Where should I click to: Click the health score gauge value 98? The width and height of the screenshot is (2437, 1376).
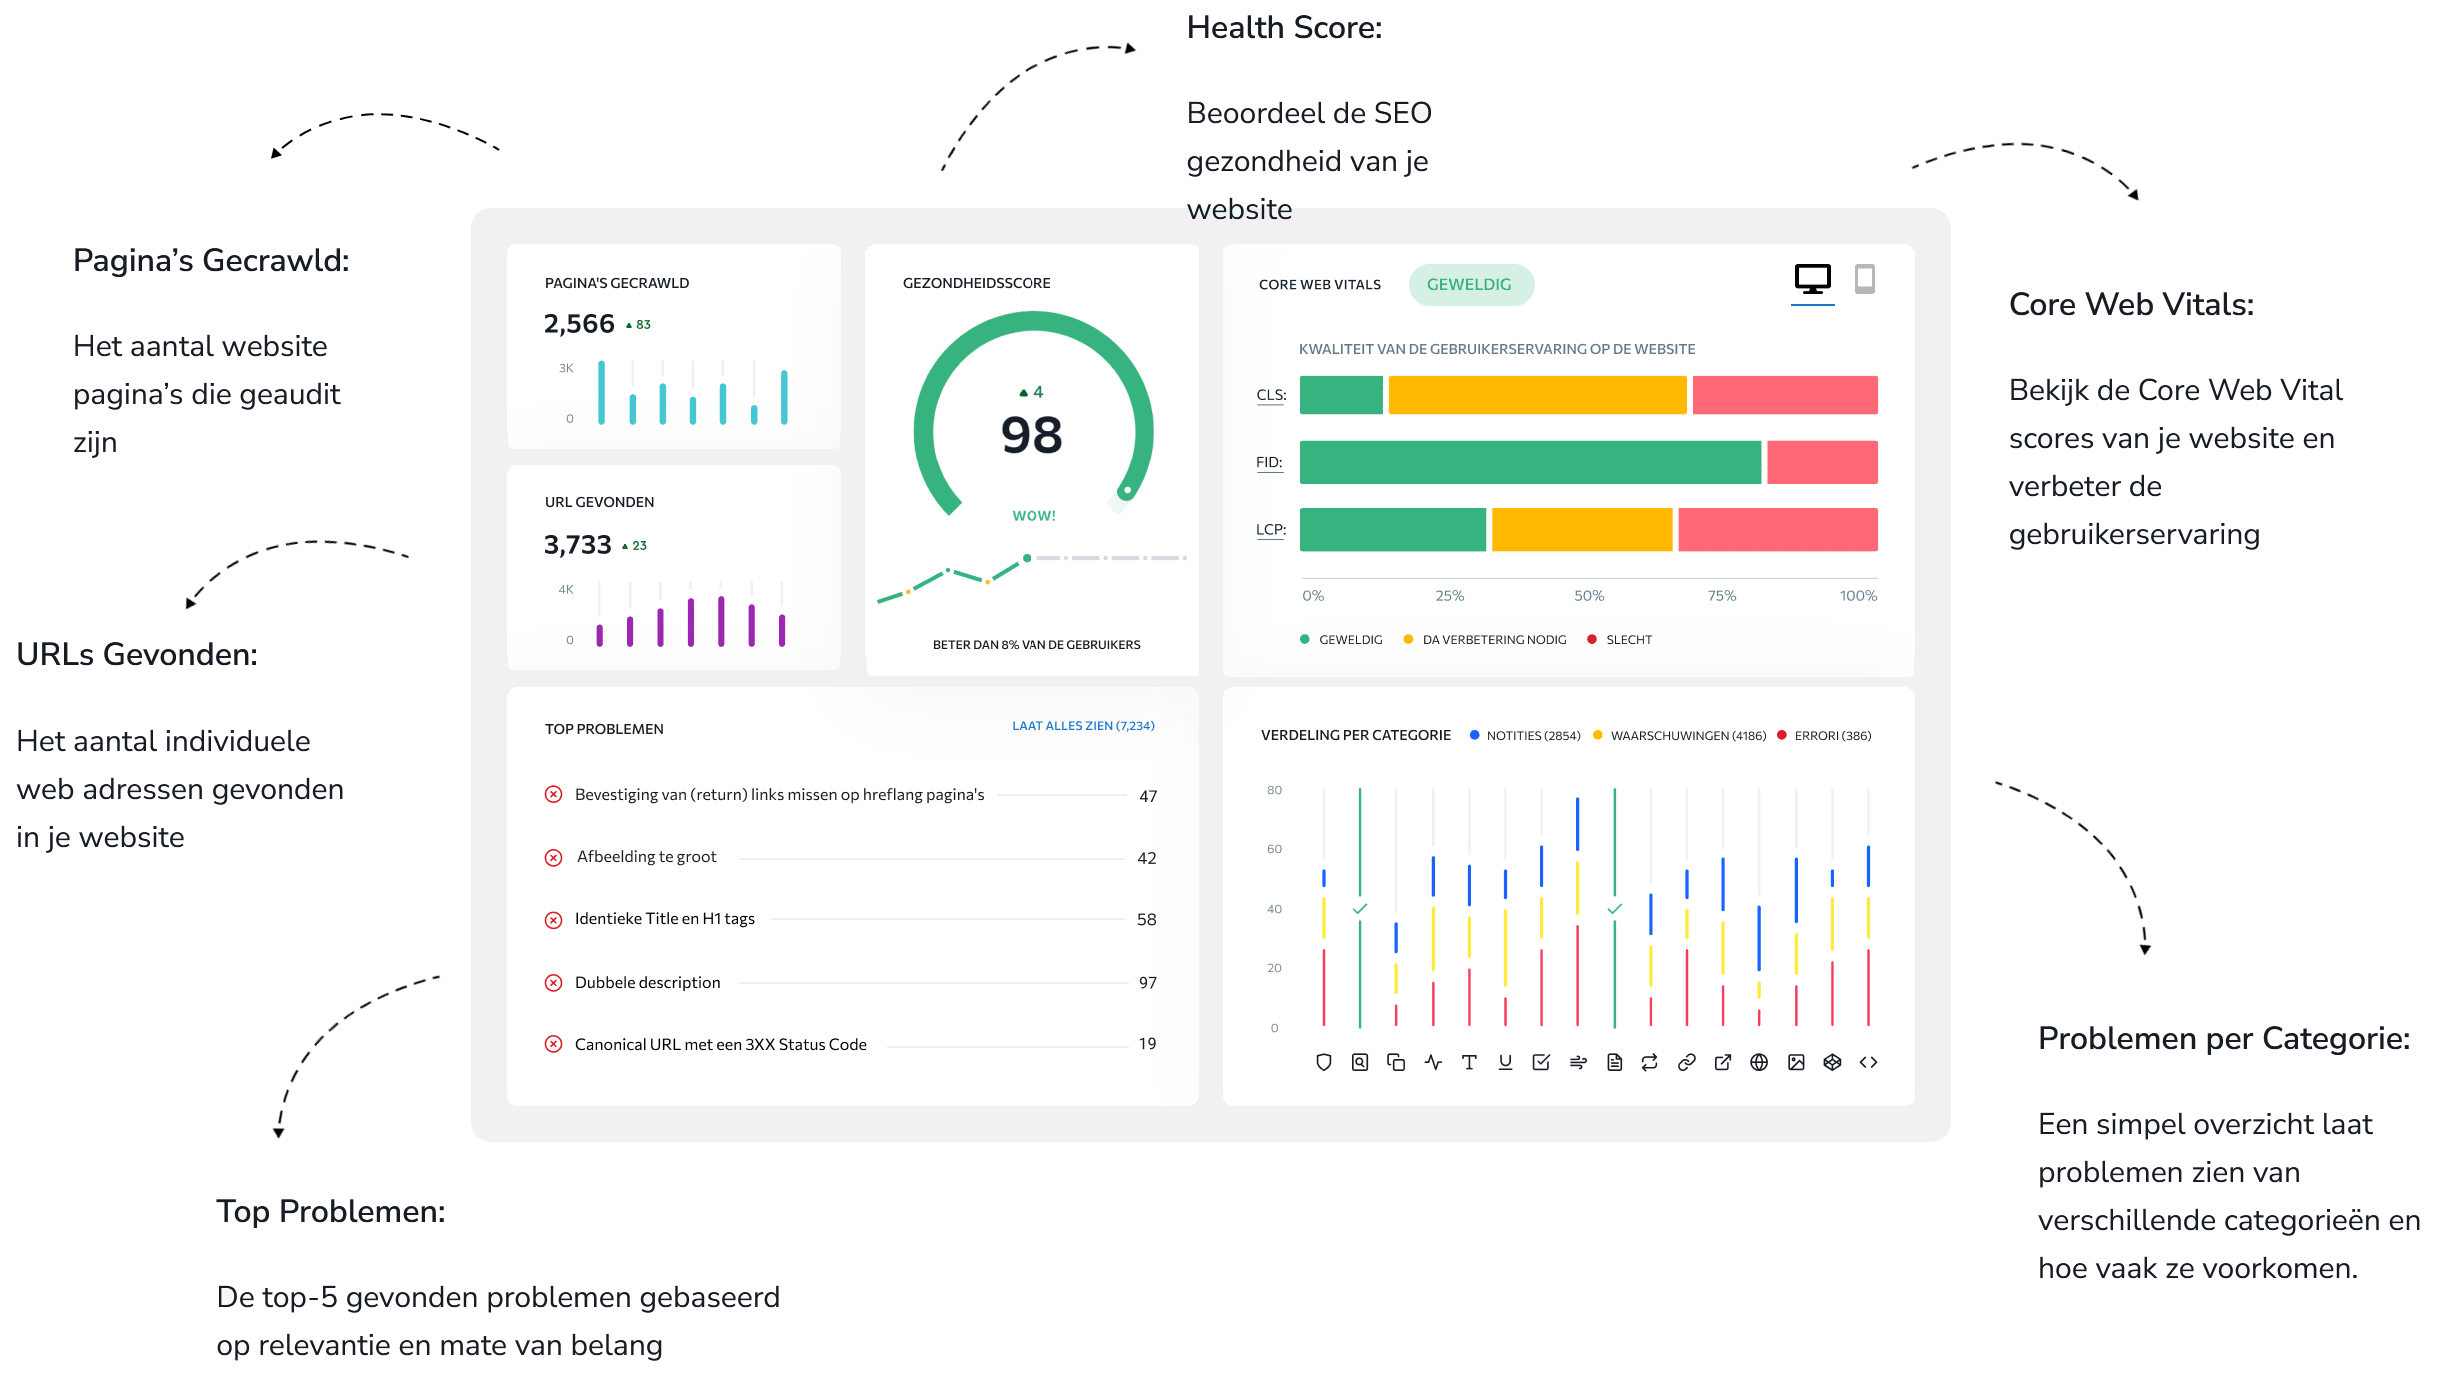[1031, 435]
